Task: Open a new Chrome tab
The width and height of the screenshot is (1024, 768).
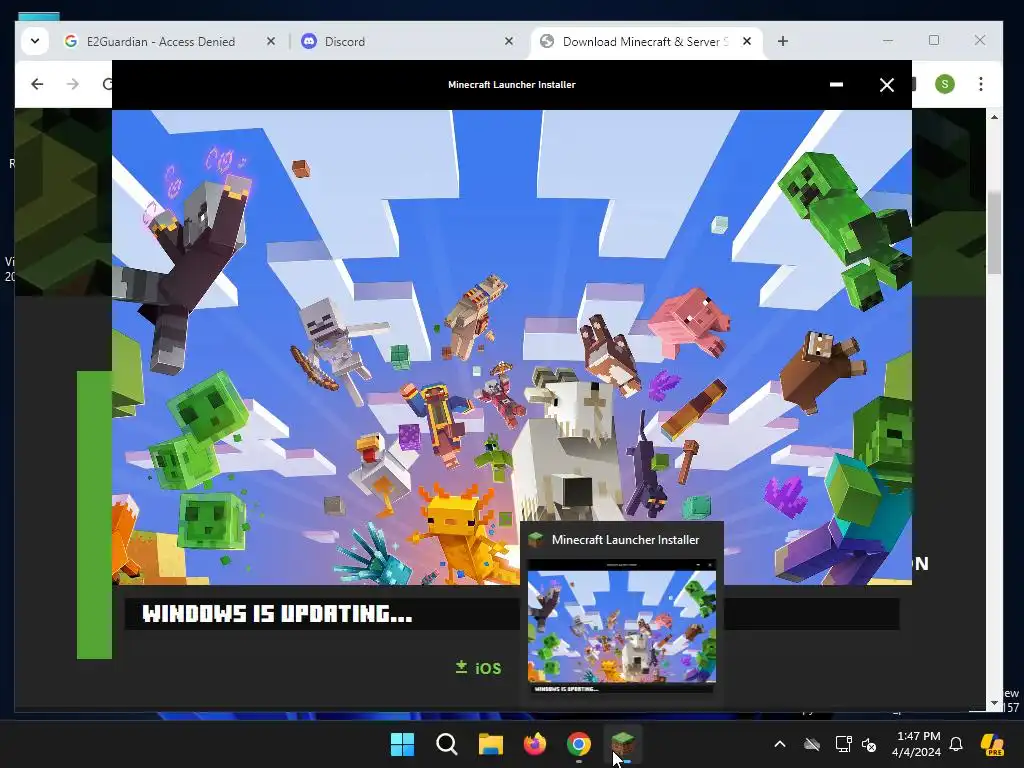Action: (782, 41)
